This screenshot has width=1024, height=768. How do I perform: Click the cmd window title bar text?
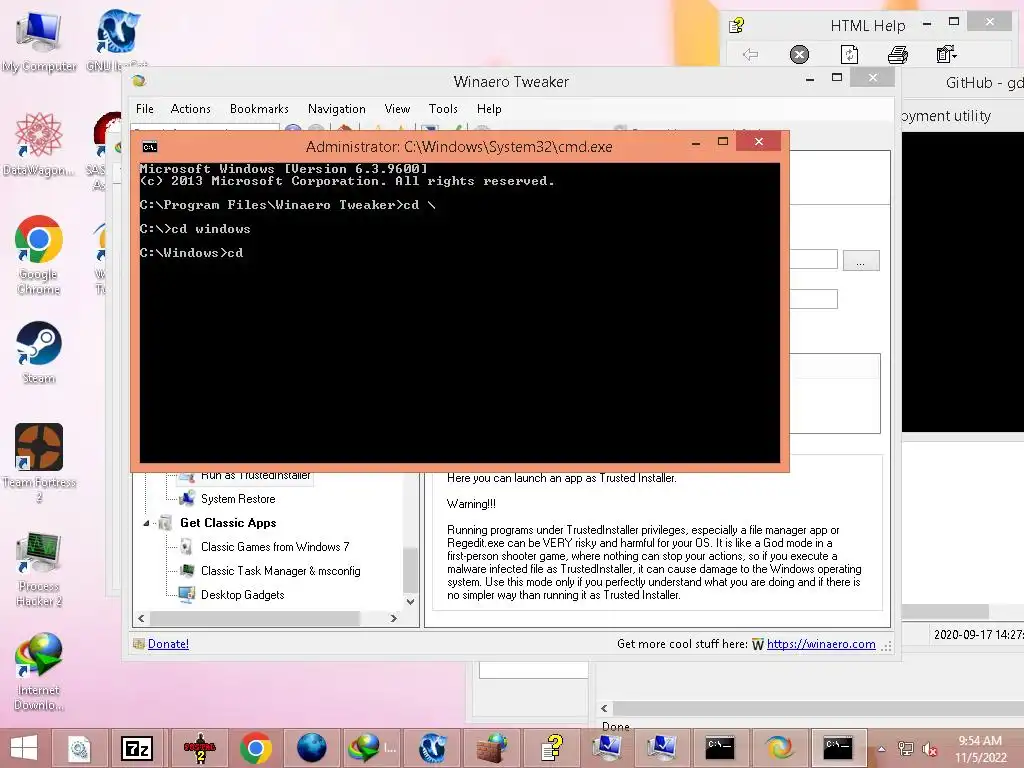click(x=459, y=147)
